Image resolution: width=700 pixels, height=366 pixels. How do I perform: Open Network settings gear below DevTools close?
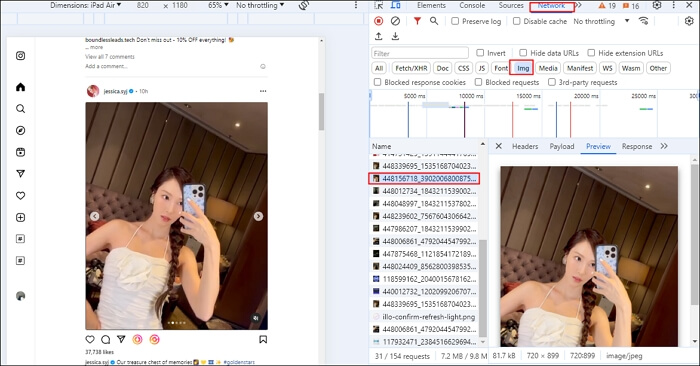[689, 21]
